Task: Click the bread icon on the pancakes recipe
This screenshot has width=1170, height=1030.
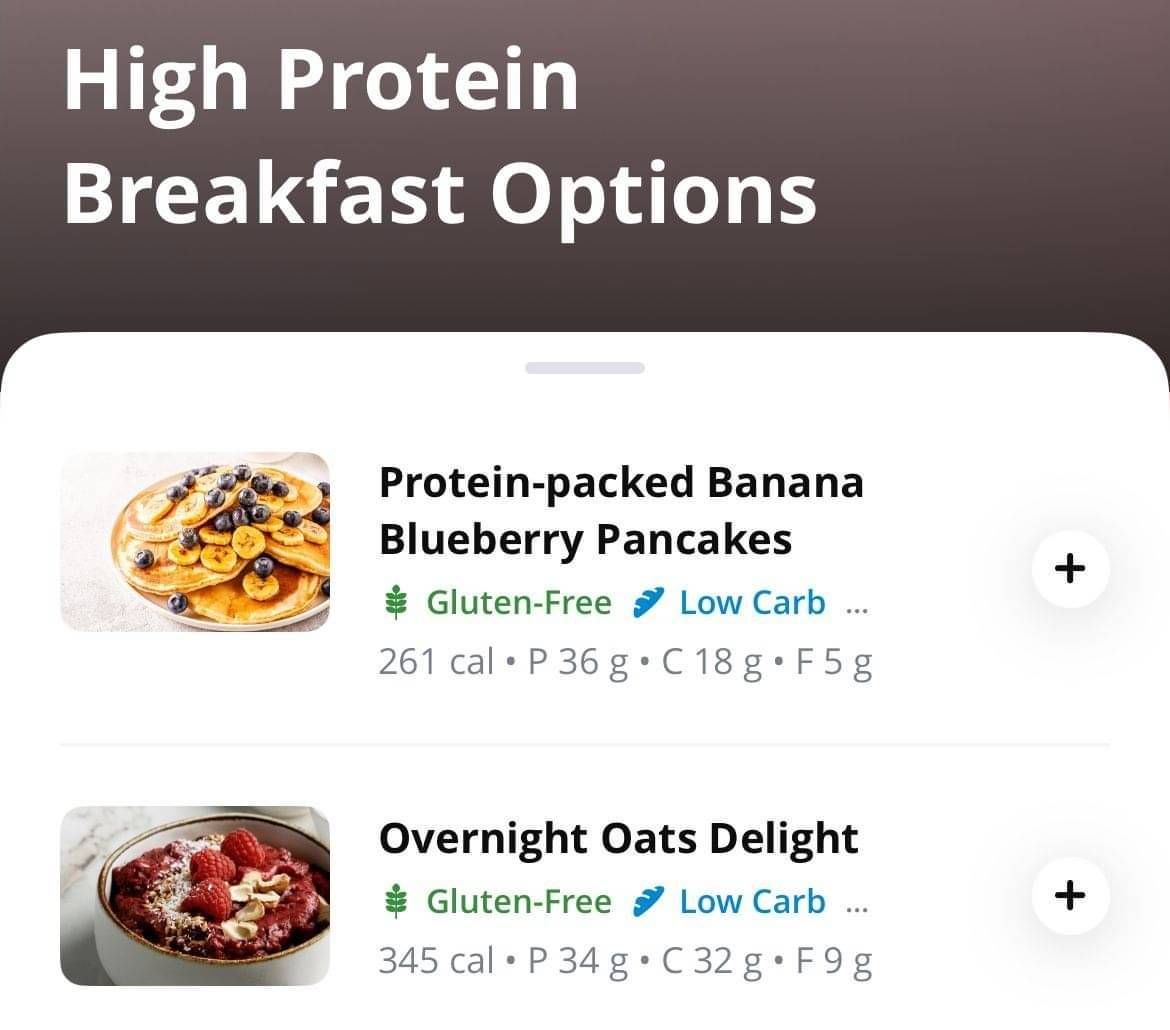Action: (648, 603)
